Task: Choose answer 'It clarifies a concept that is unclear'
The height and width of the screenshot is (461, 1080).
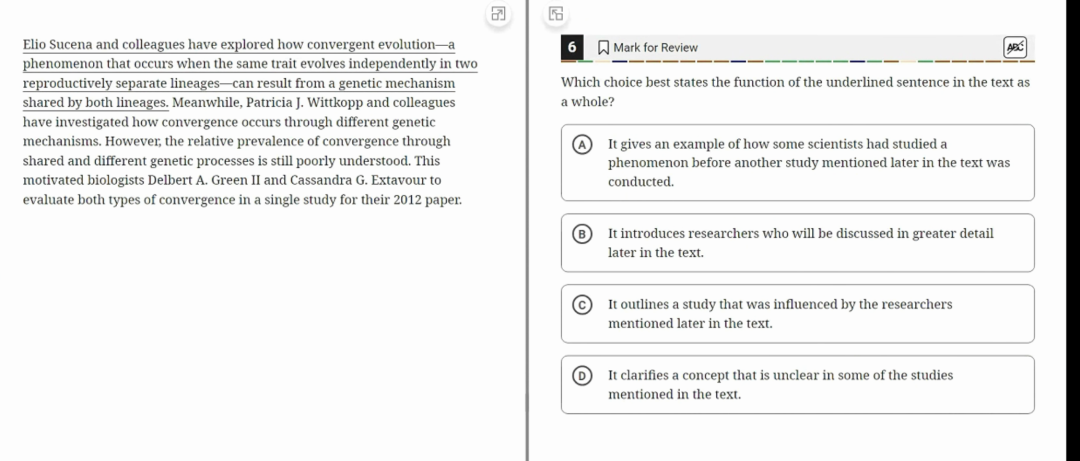Action: coord(798,385)
